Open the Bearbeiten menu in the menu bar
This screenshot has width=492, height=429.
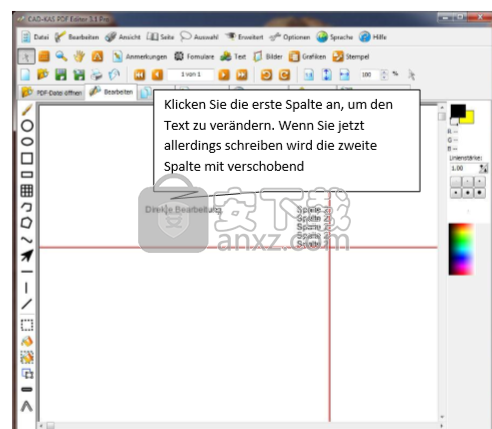[x=77, y=37]
